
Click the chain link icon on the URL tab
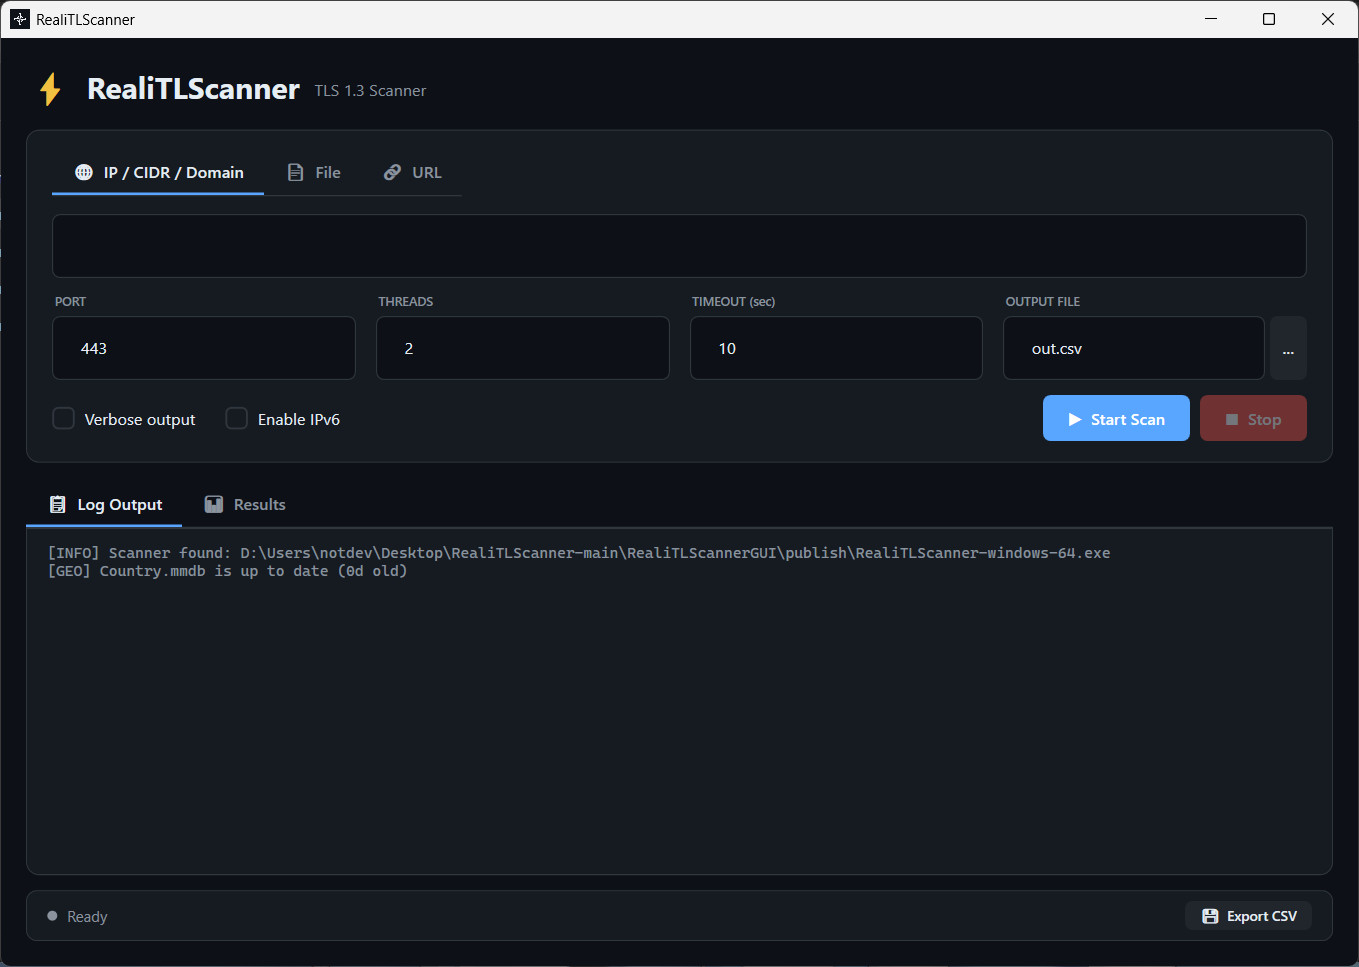click(392, 173)
